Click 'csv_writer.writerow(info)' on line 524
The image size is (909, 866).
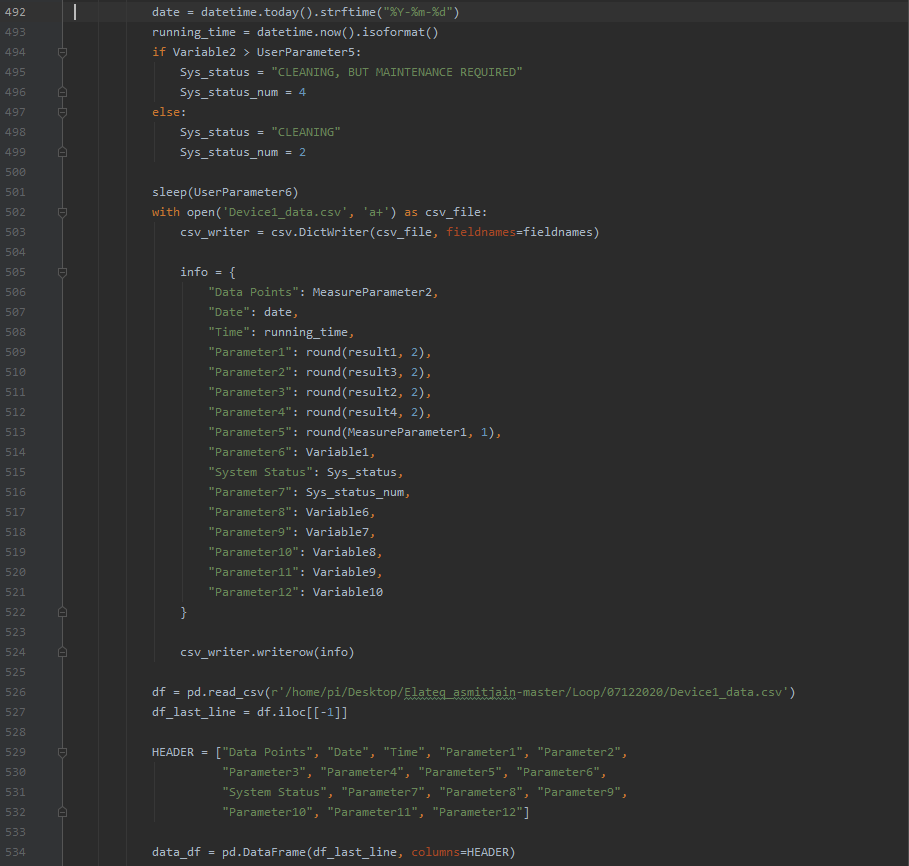click(267, 653)
